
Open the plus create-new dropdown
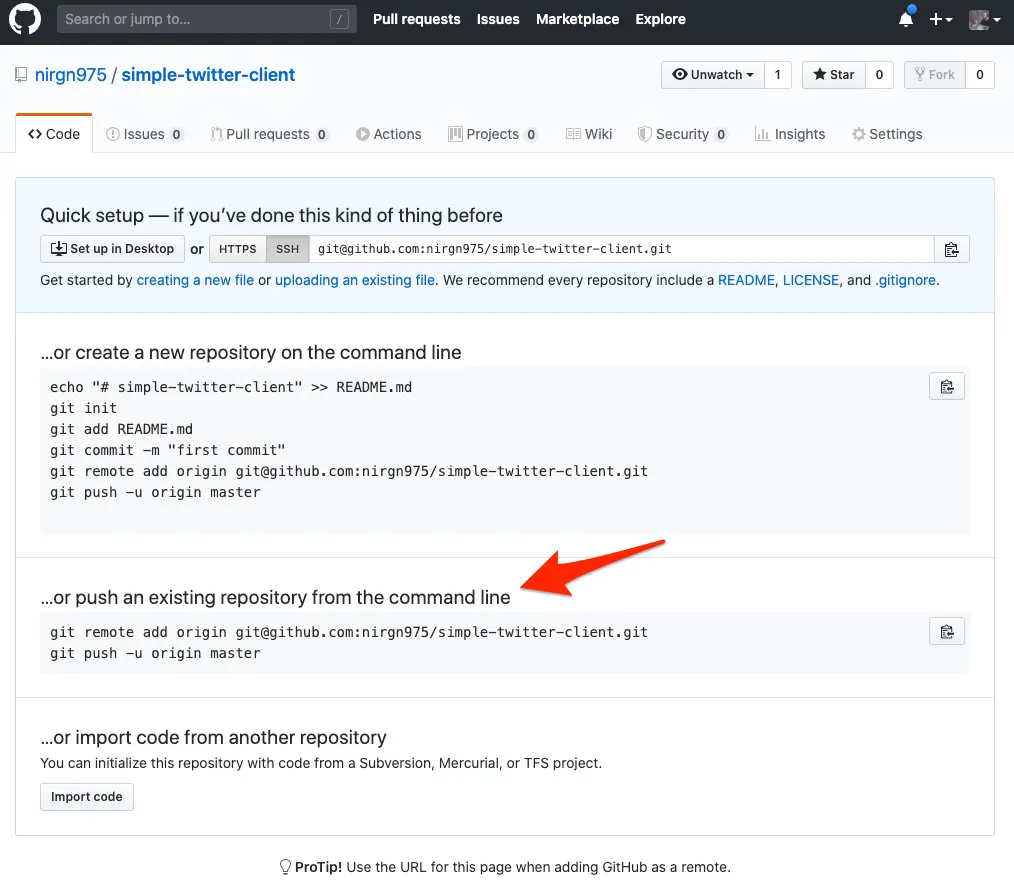click(x=940, y=19)
